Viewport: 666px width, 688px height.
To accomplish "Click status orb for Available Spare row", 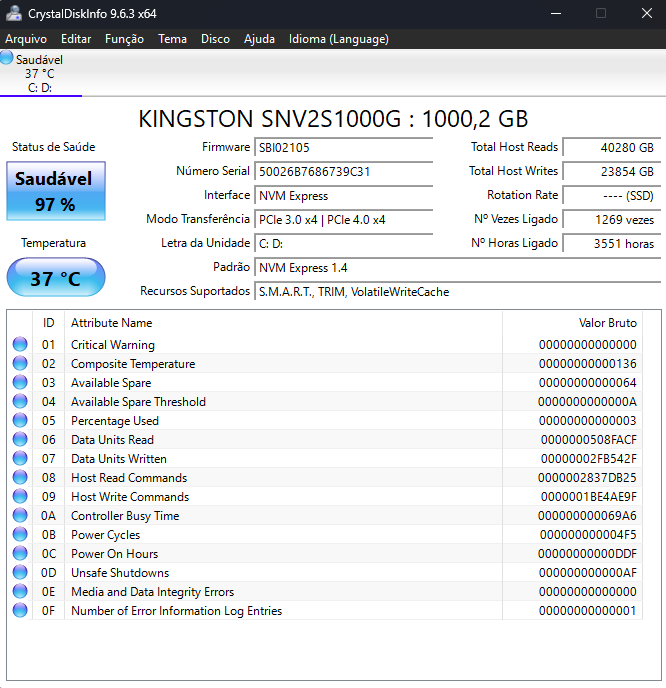I will pyautogui.click(x=20, y=382).
